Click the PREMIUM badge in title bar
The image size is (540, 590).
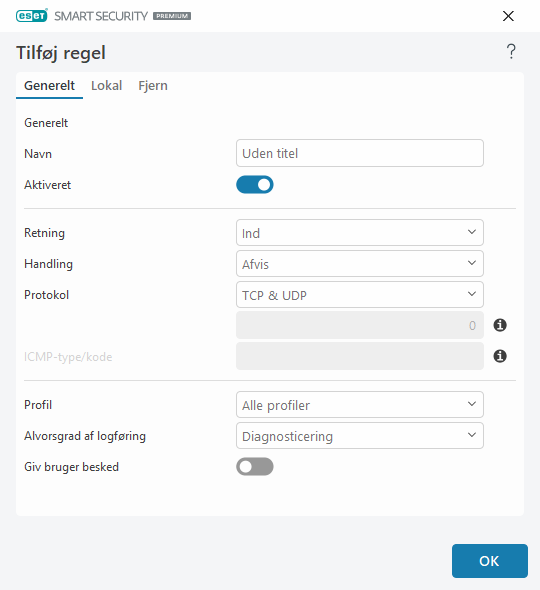point(172,16)
